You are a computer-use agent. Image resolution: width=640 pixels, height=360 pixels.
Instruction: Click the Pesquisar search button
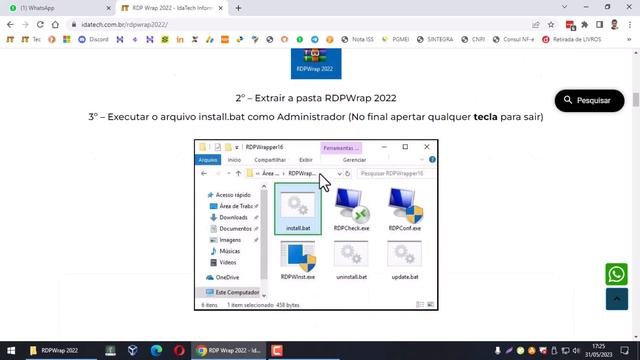click(x=589, y=100)
